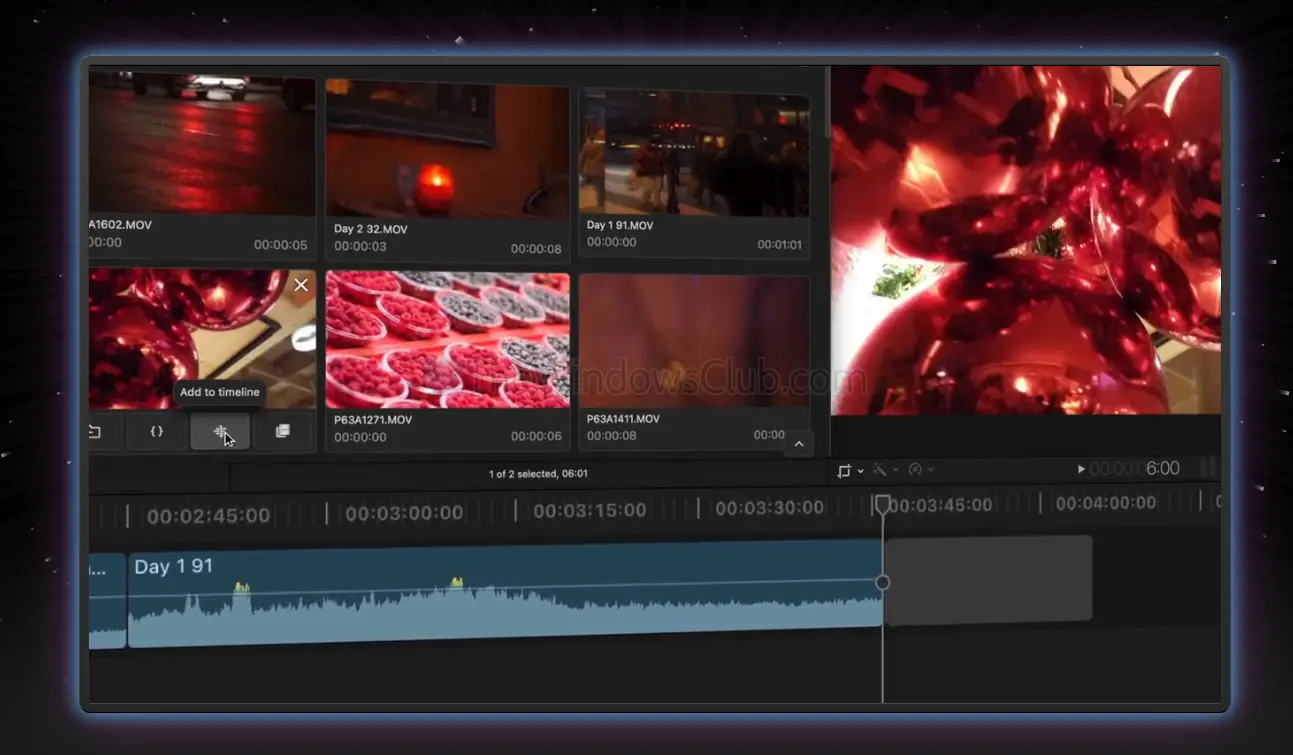1293x755 pixels.
Task: Click the Day 2 32.MOV file name
Action: [370, 229]
